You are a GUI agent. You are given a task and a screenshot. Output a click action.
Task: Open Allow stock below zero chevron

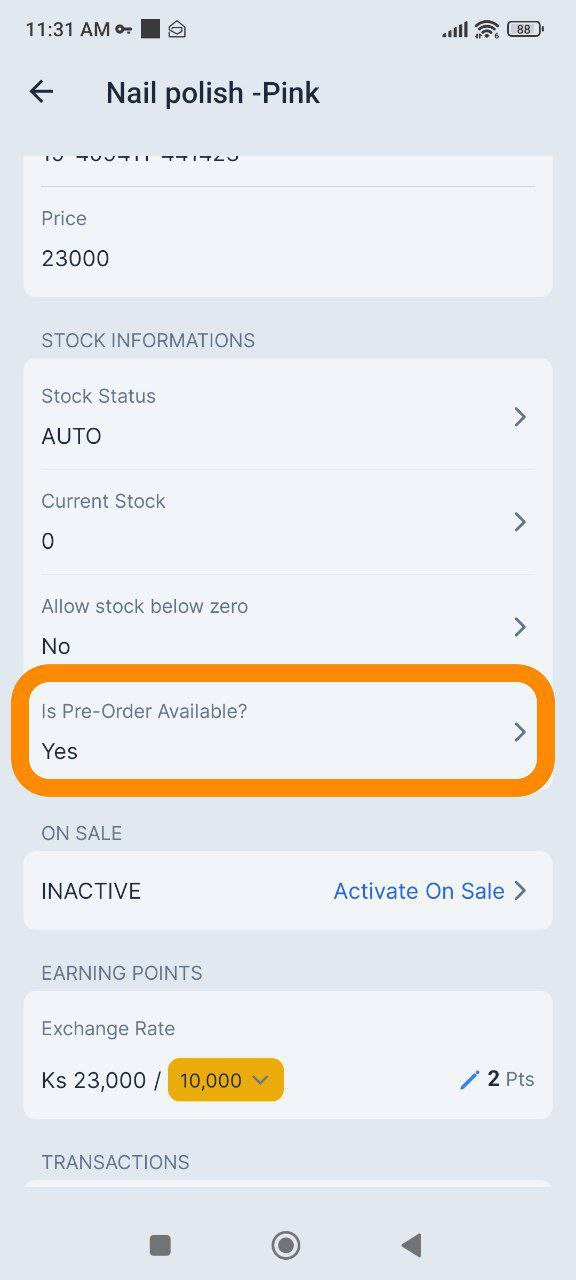(519, 627)
